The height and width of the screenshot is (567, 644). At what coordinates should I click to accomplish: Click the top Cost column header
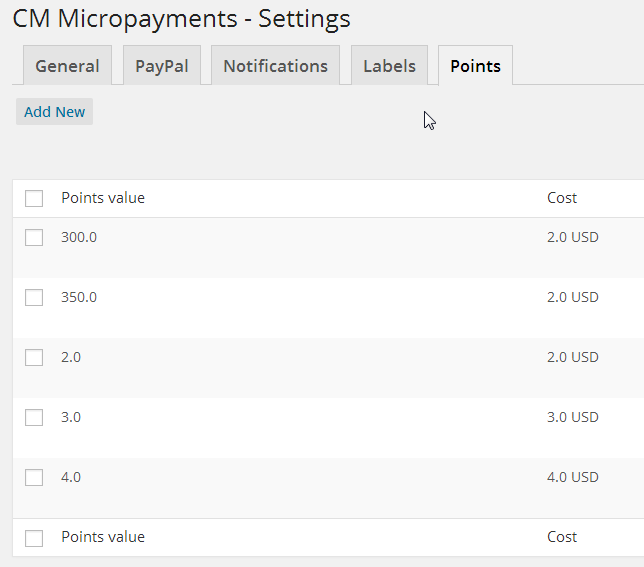point(562,198)
